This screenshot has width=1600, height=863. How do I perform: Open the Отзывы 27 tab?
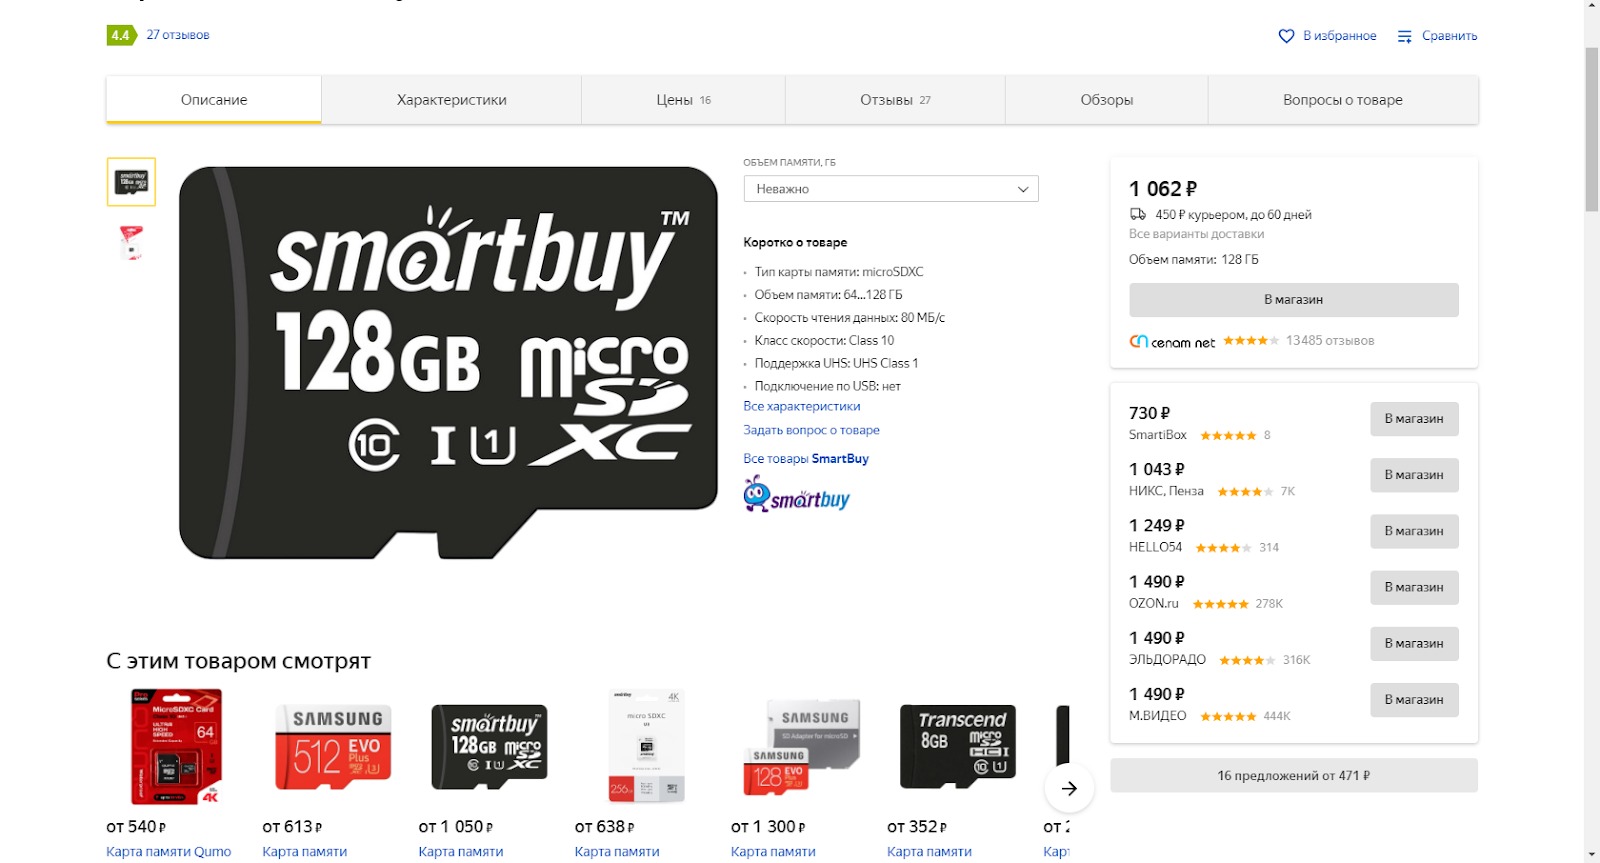click(x=895, y=100)
